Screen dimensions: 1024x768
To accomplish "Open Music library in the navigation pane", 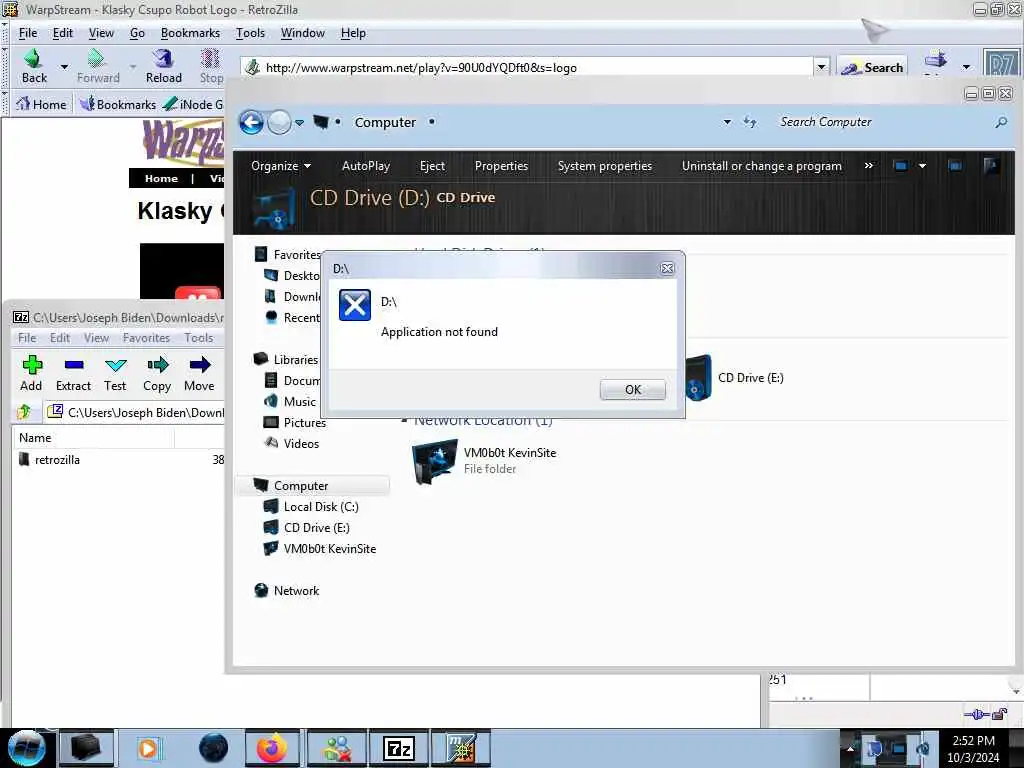I will click(300, 402).
